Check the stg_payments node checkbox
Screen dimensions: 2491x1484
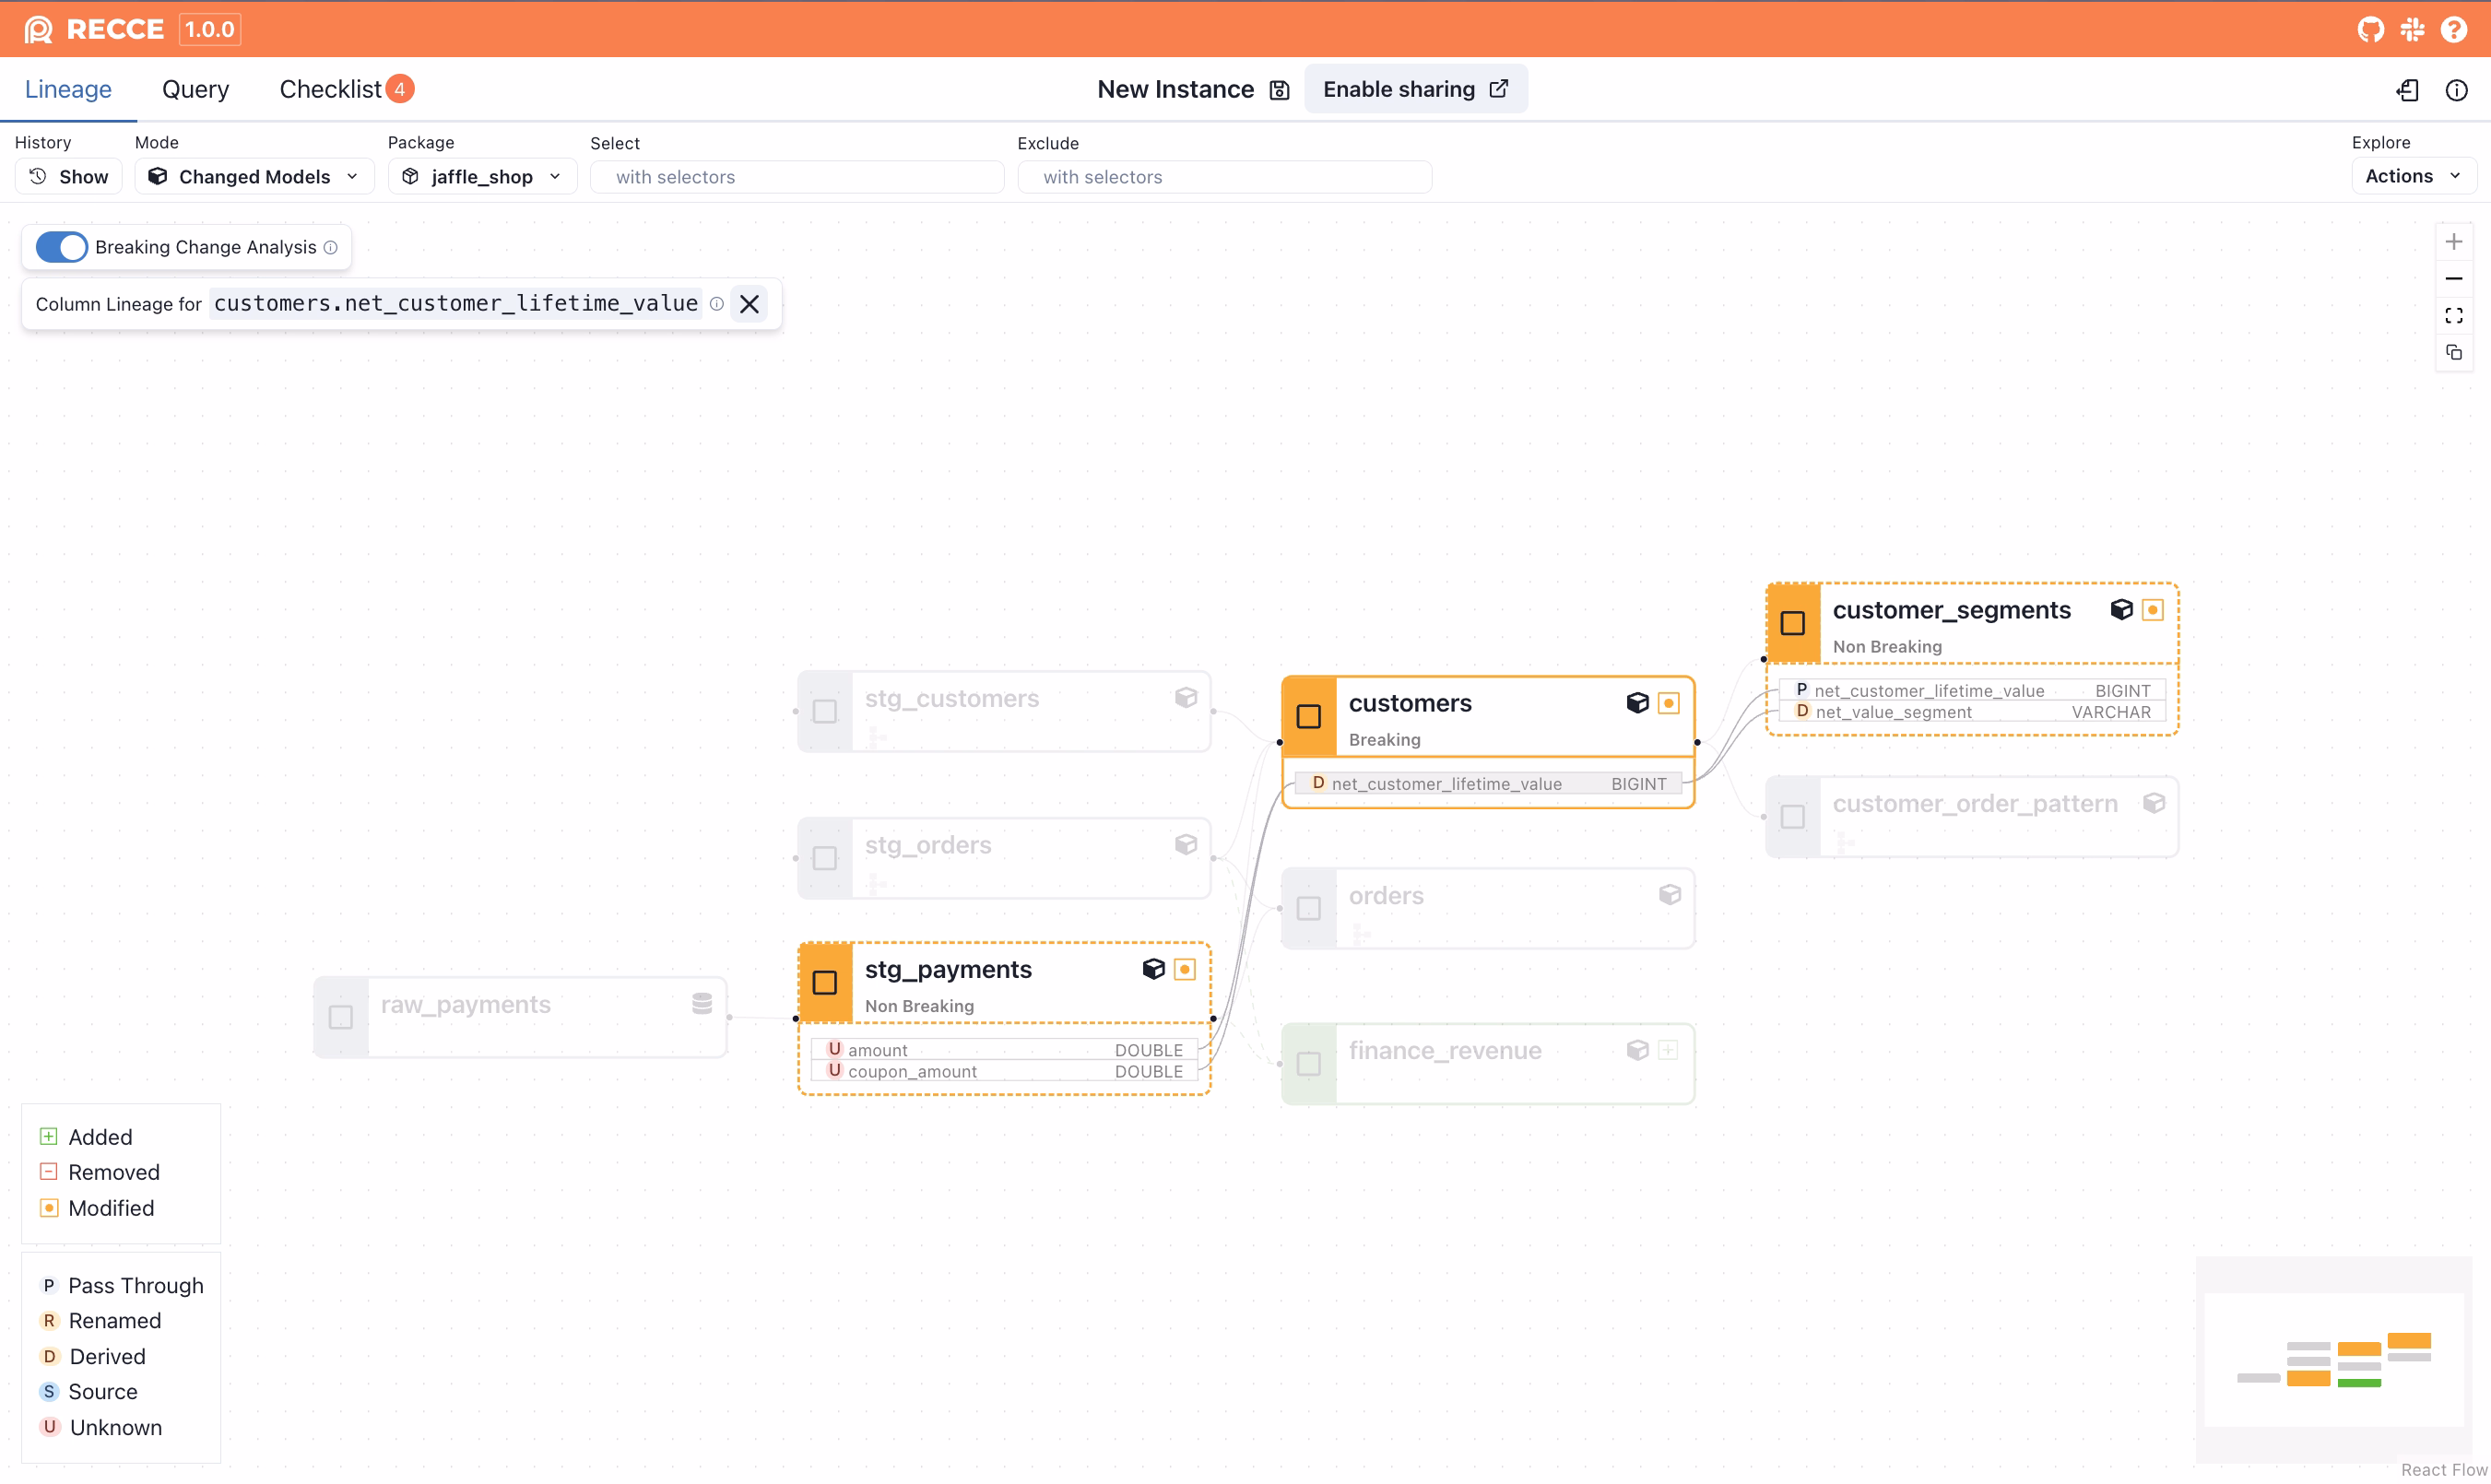coord(824,983)
